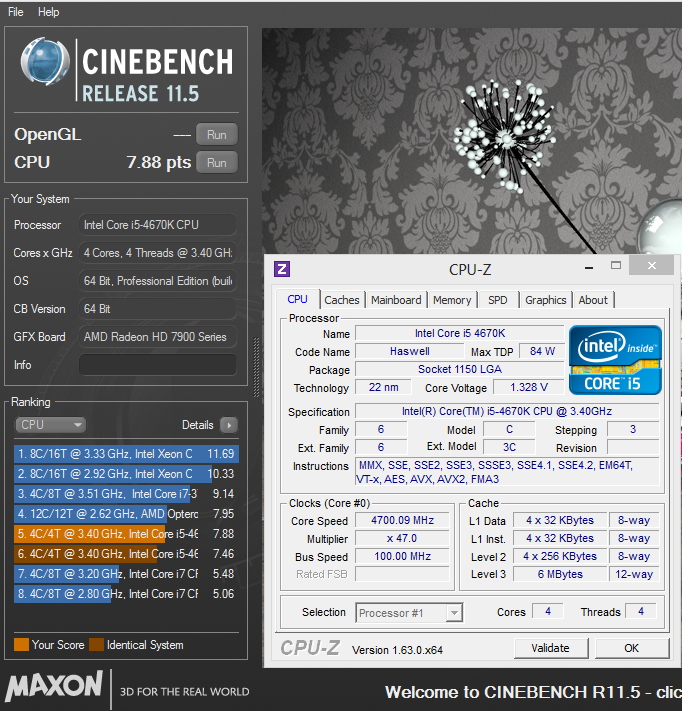Minimize the CPU-Z window
The width and height of the screenshot is (695, 711).
[589, 268]
